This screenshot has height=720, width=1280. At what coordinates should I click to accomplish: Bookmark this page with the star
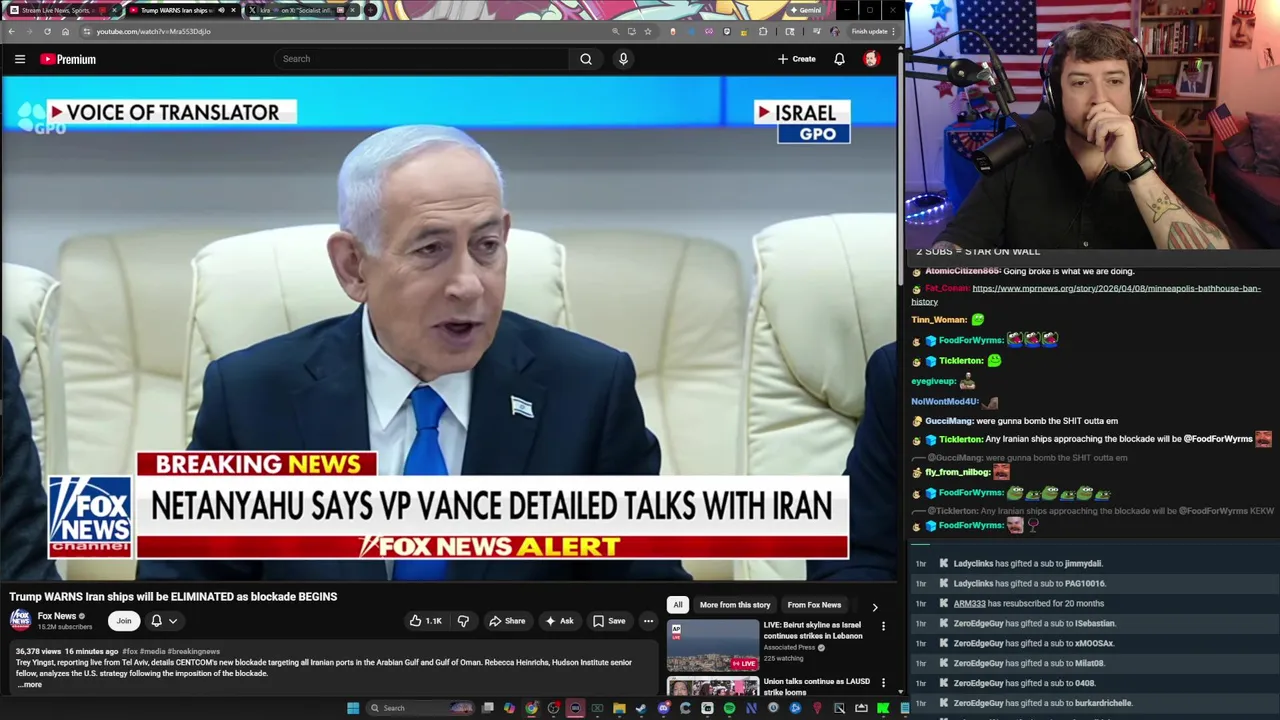tap(648, 31)
